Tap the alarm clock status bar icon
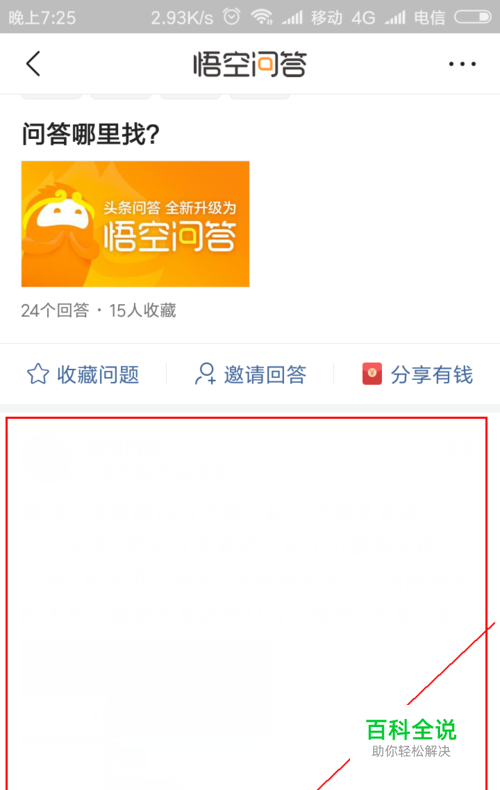Image resolution: width=500 pixels, height=790 pixels. click(x=232, y=17)
